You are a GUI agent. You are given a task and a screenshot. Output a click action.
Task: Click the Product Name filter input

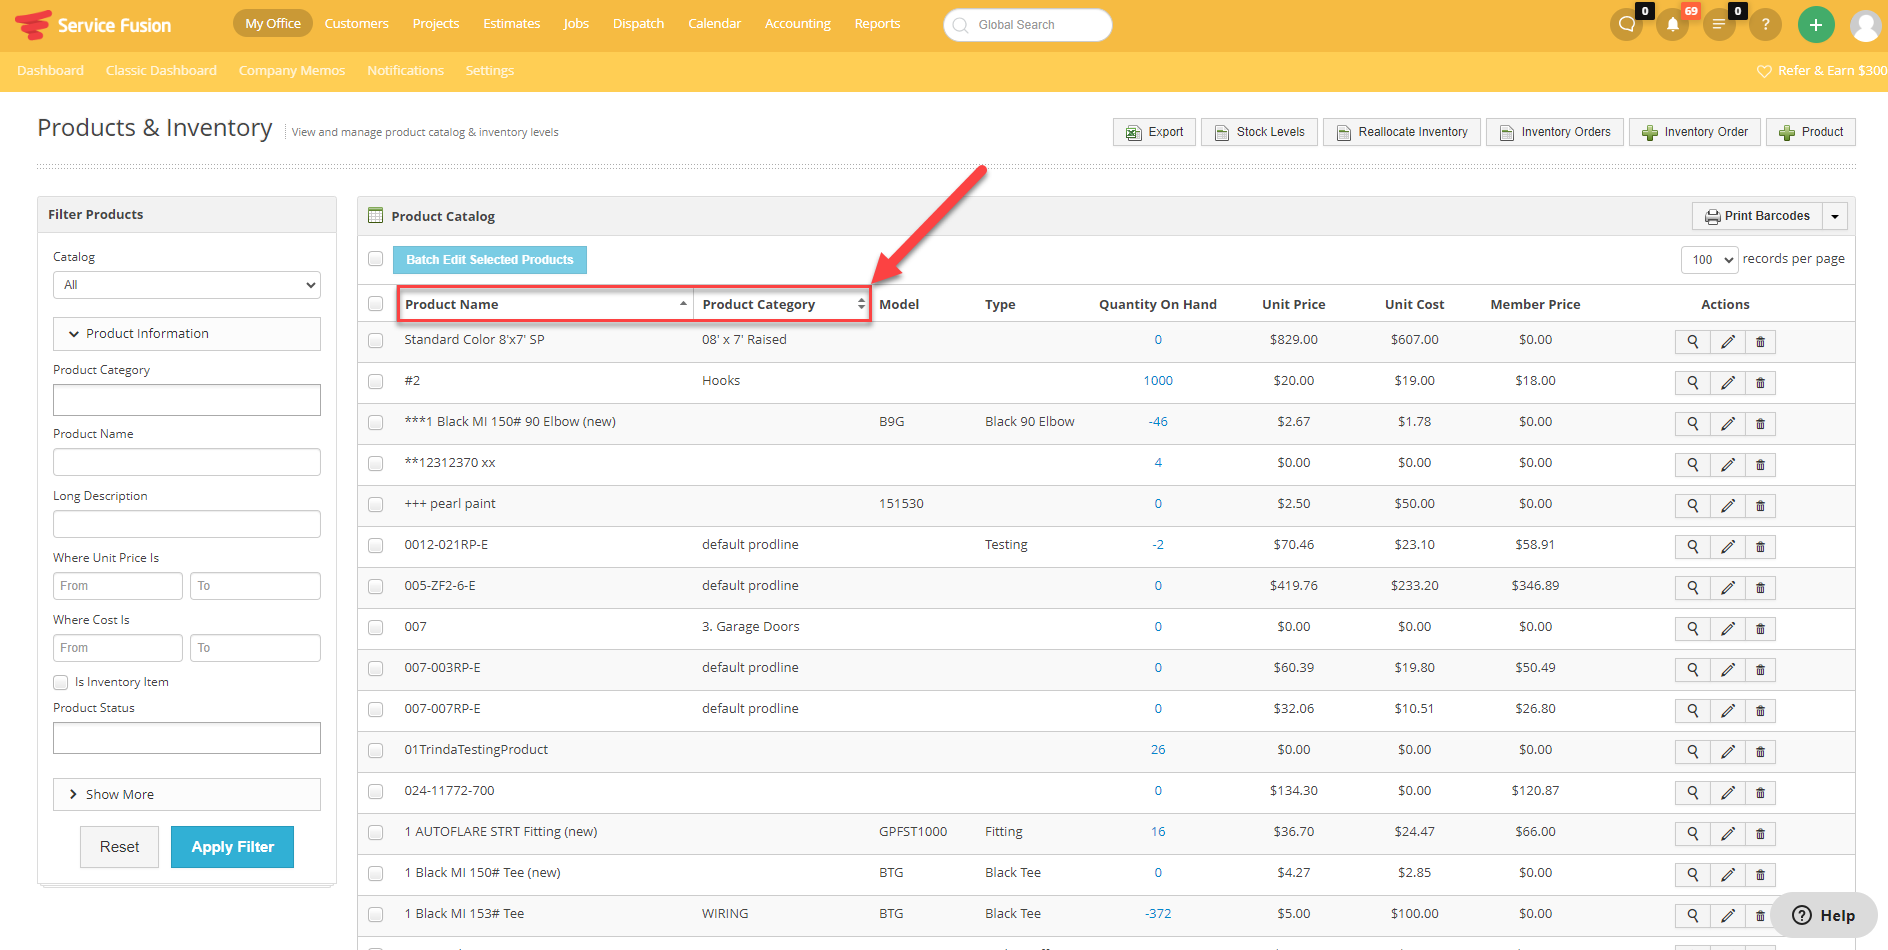tap(187, 462)
